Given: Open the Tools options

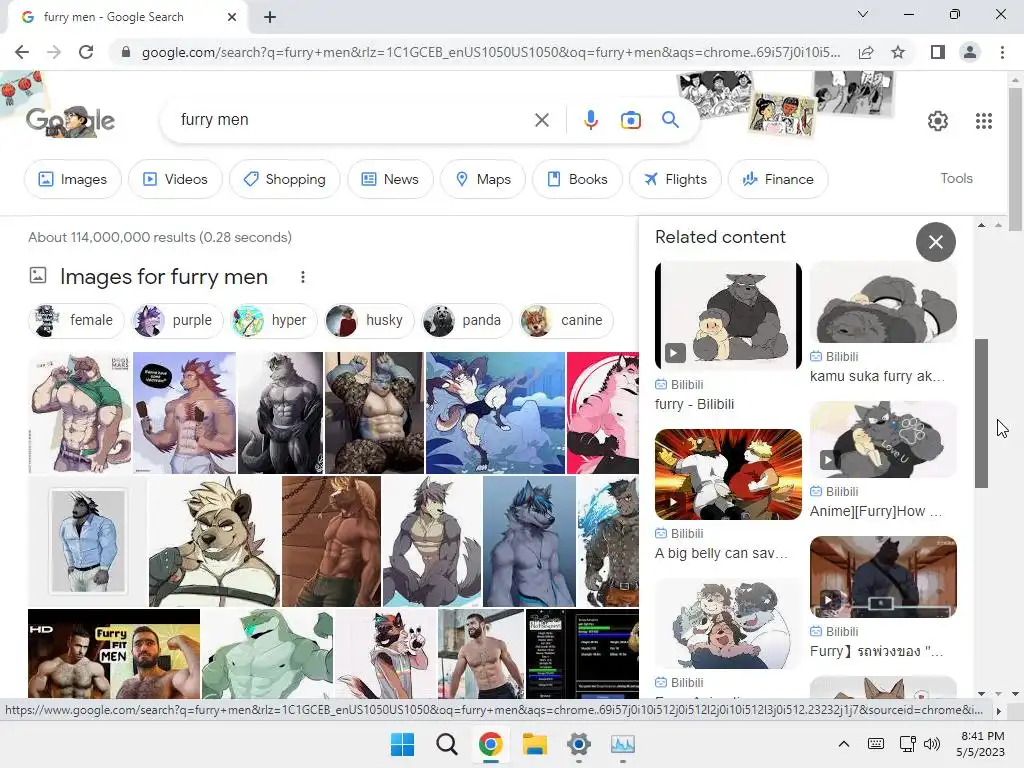Looking at the screenshot, I should pos(956,178).
